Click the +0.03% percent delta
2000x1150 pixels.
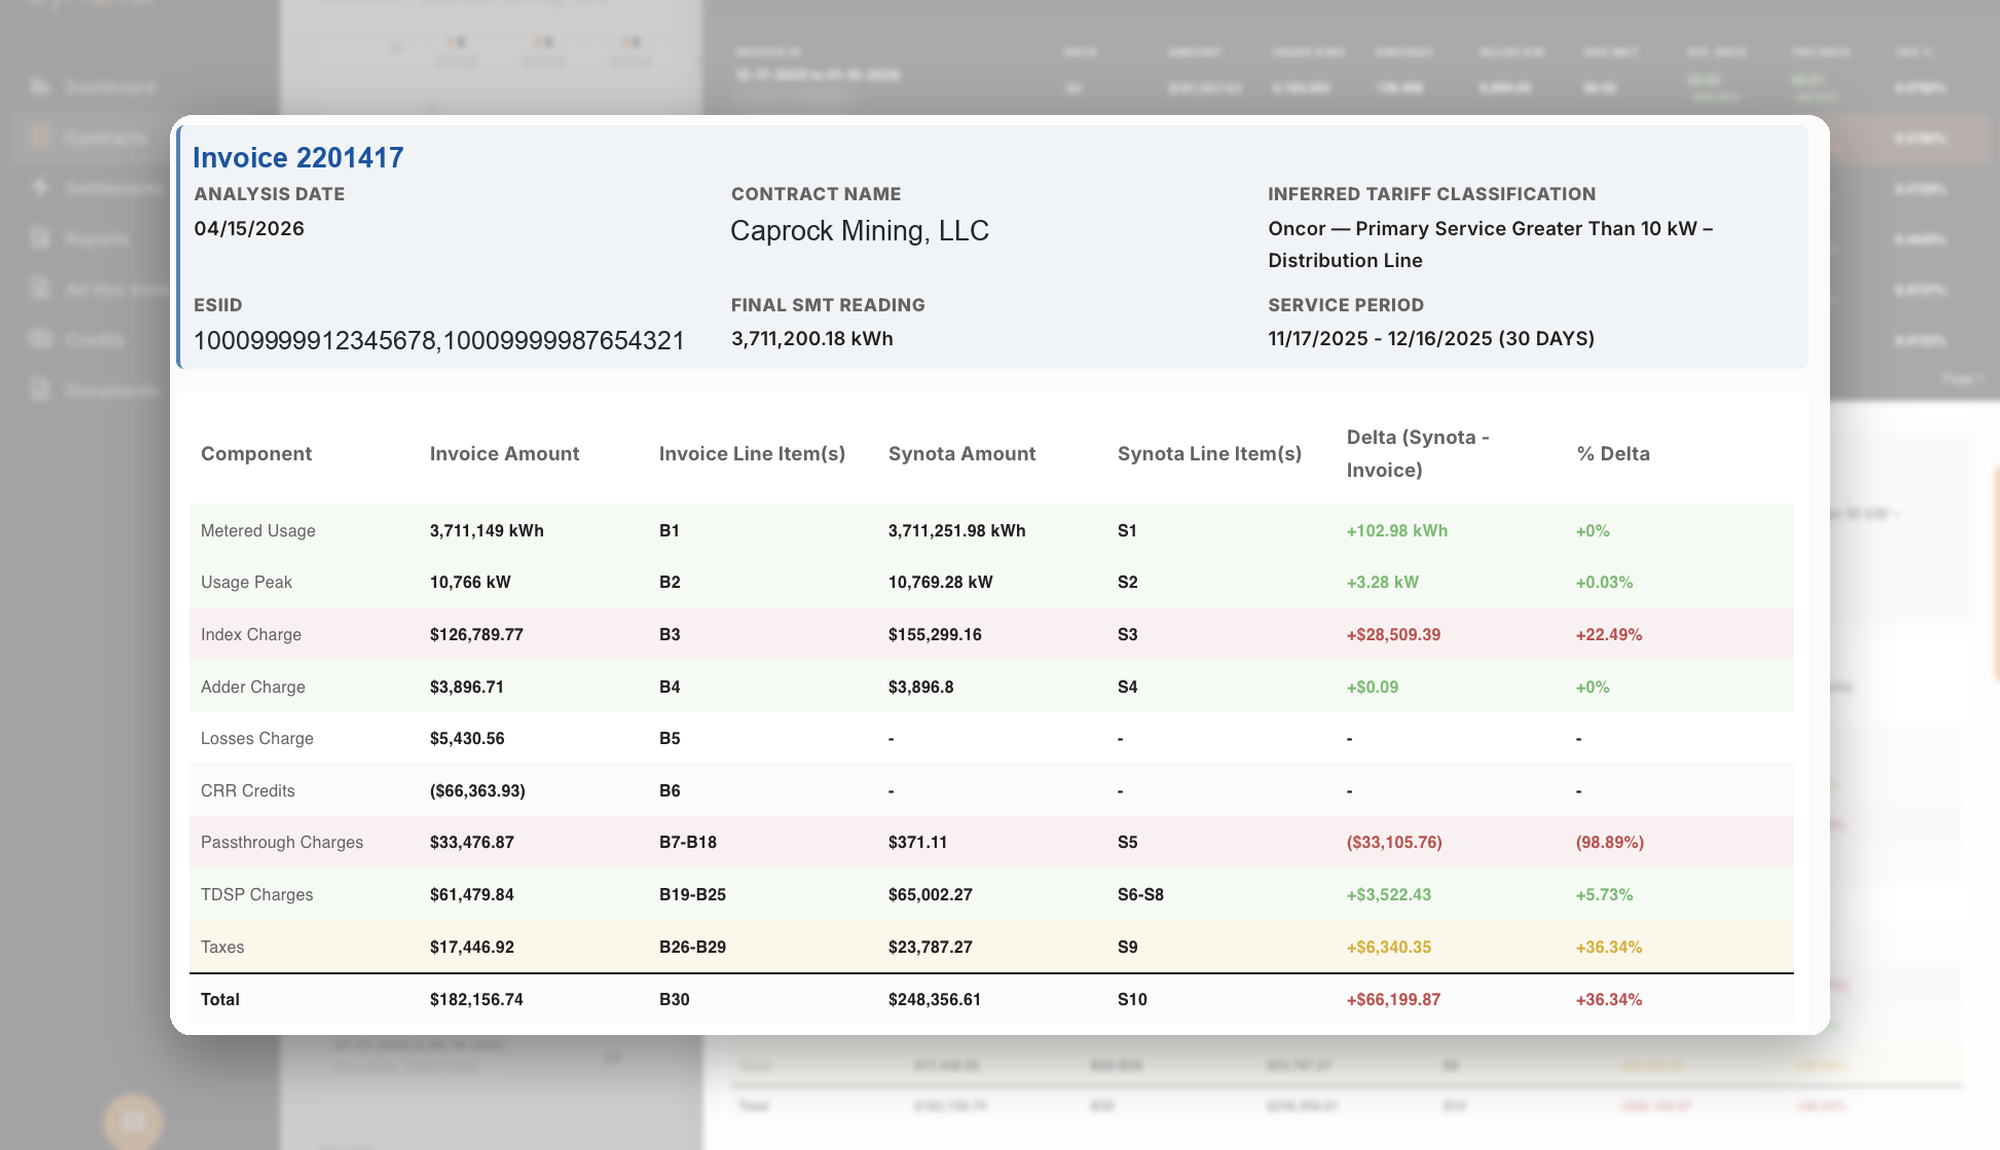(1604, 582)
